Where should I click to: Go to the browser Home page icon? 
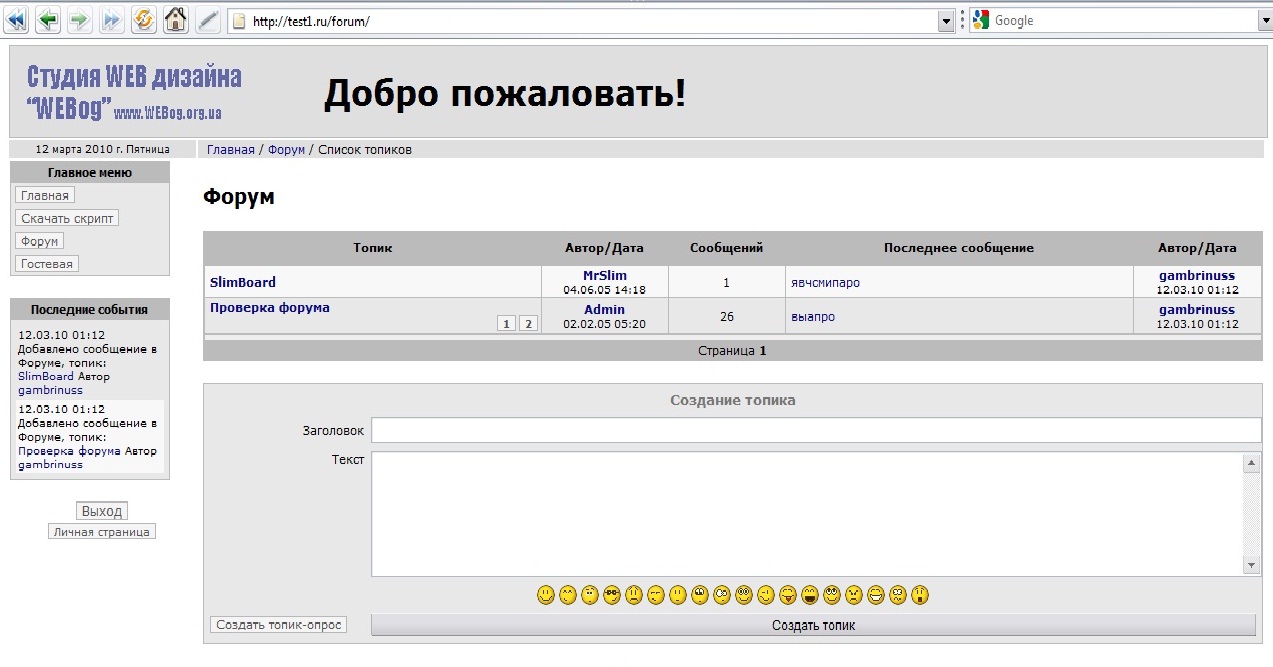point(175,19)
